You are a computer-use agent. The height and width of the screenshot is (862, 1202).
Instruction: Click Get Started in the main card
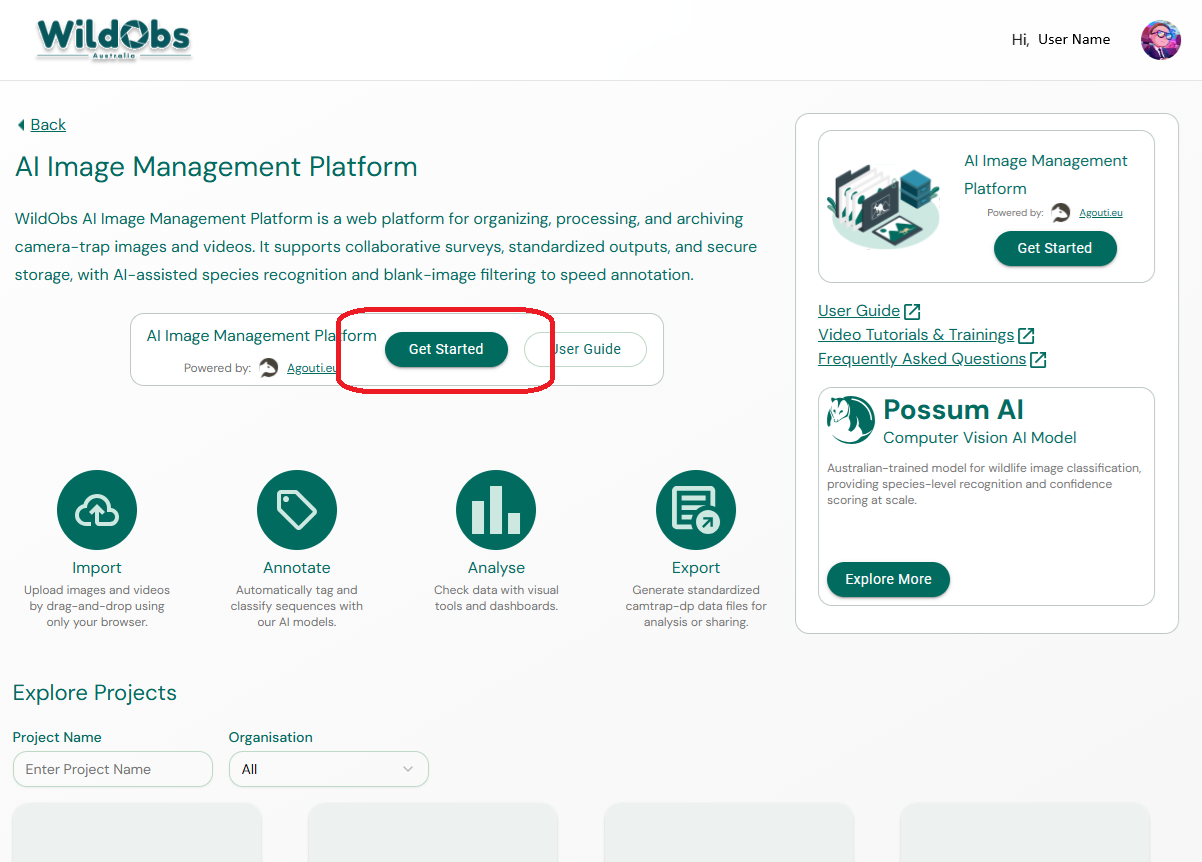tap(446, 349)
